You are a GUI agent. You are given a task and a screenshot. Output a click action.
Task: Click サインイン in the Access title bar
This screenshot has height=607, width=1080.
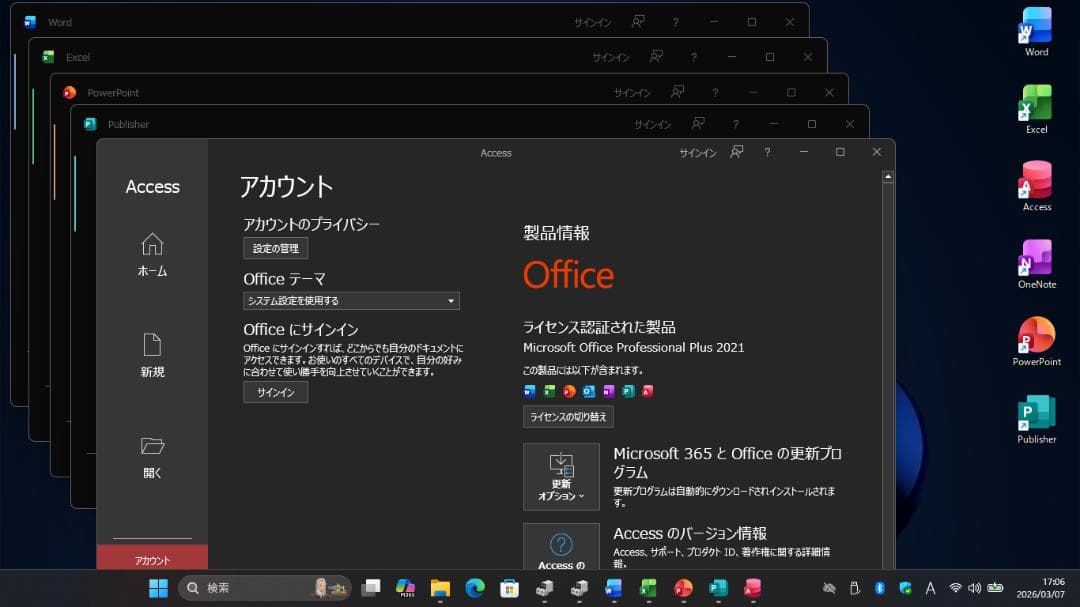698,153
